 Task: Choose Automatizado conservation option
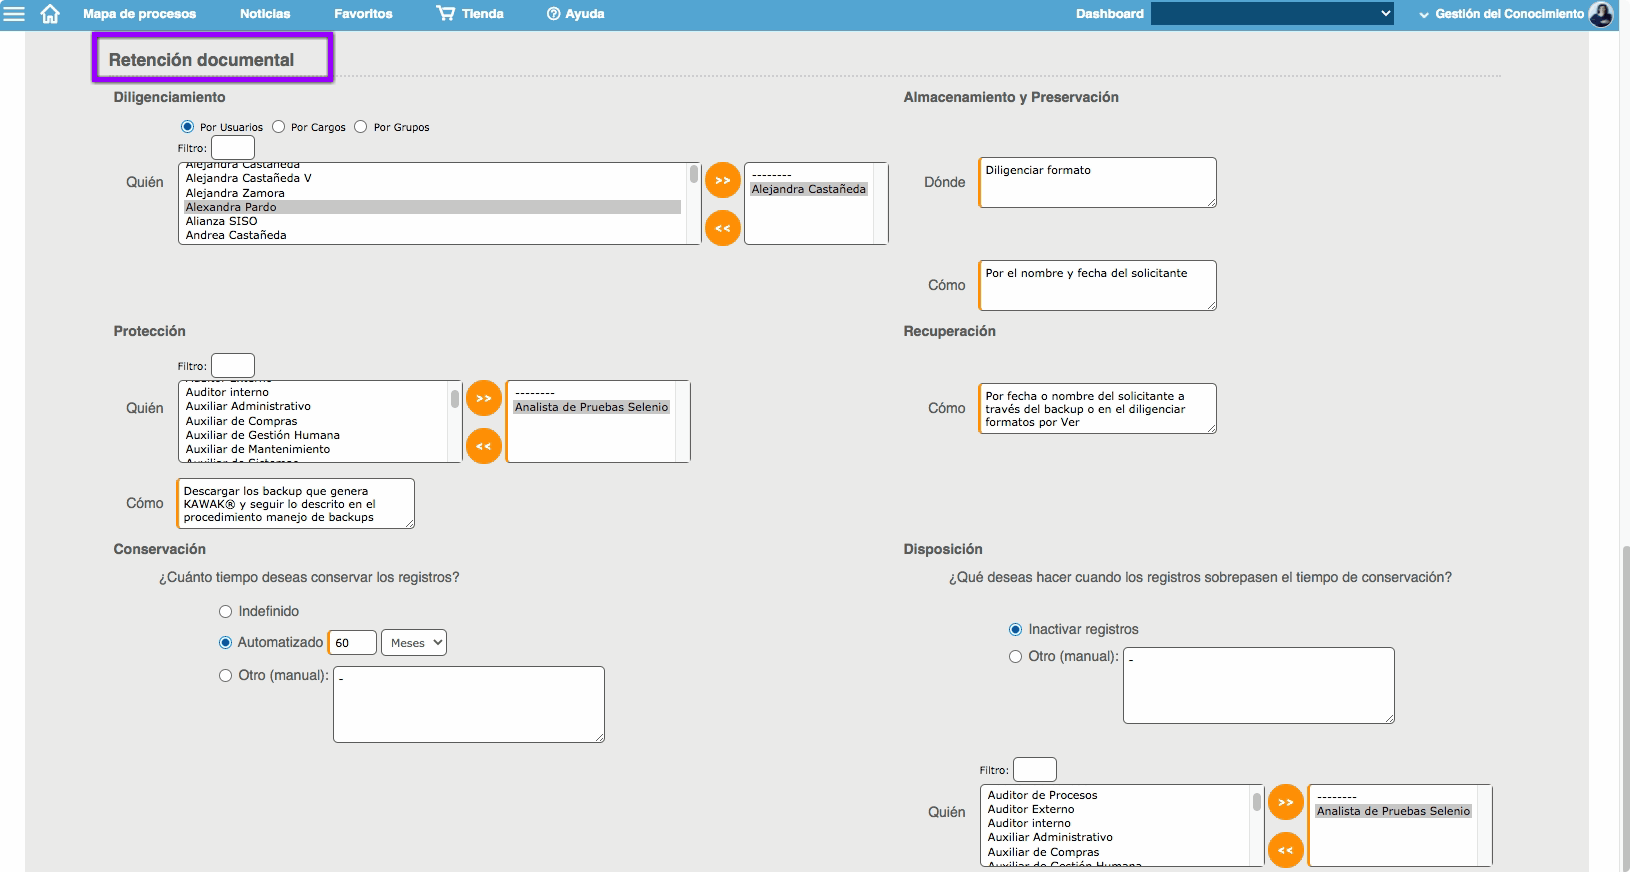pos(225,642)
